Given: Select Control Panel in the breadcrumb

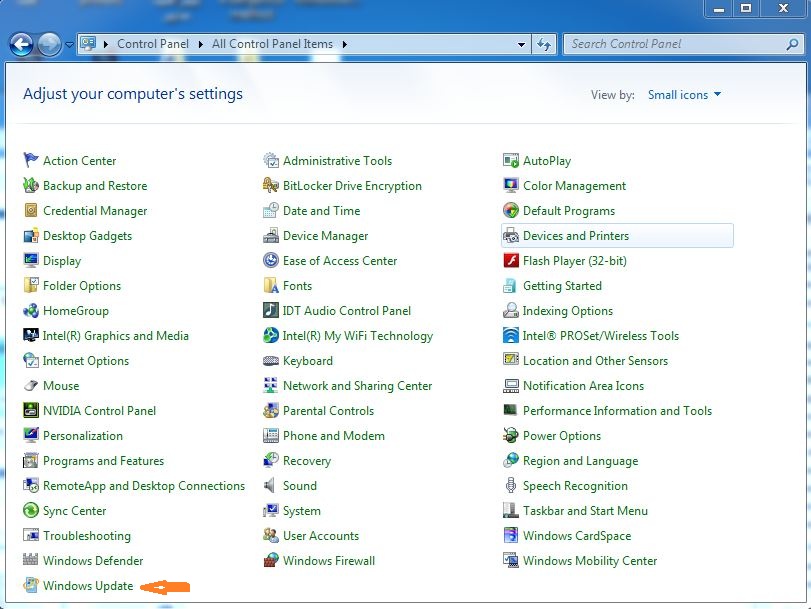Looking at the screenshot, I should tap(153, 44).
